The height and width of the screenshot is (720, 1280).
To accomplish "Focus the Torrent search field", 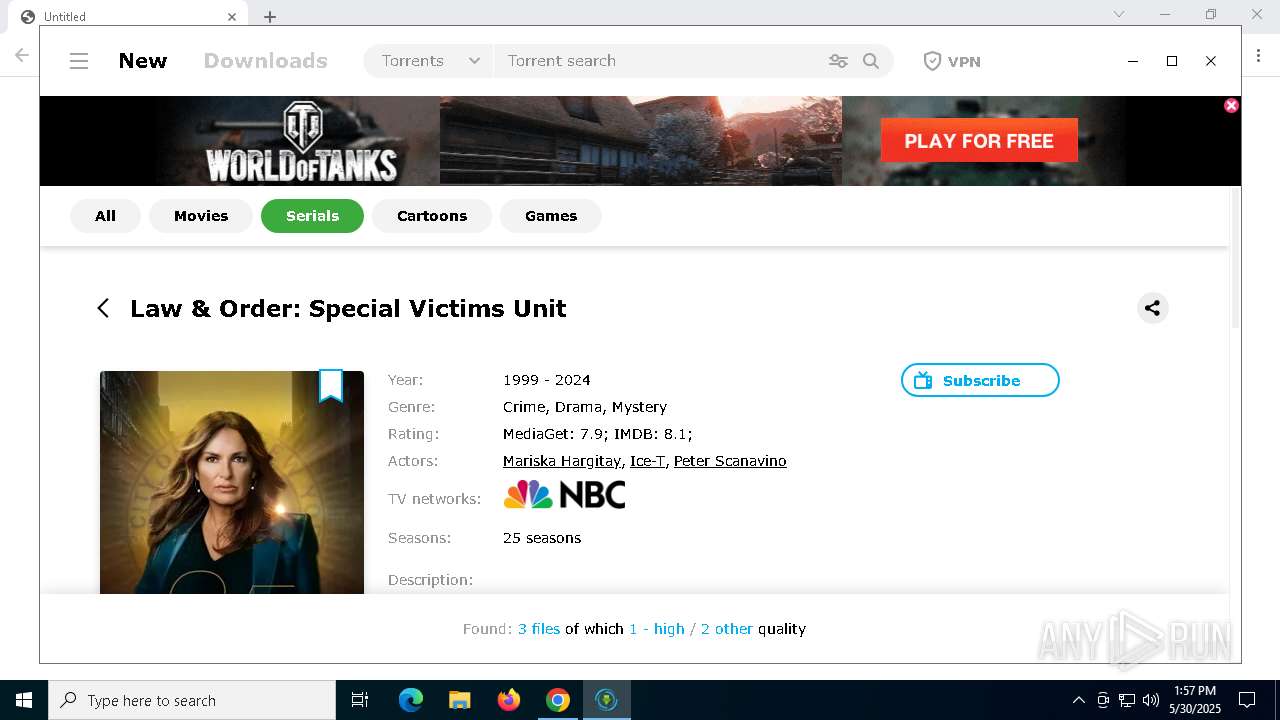I will [x=660, y=61].
